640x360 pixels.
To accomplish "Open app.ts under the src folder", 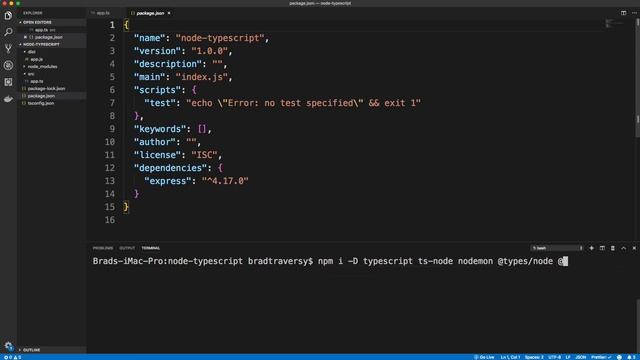I will click(x=36, y=81).
